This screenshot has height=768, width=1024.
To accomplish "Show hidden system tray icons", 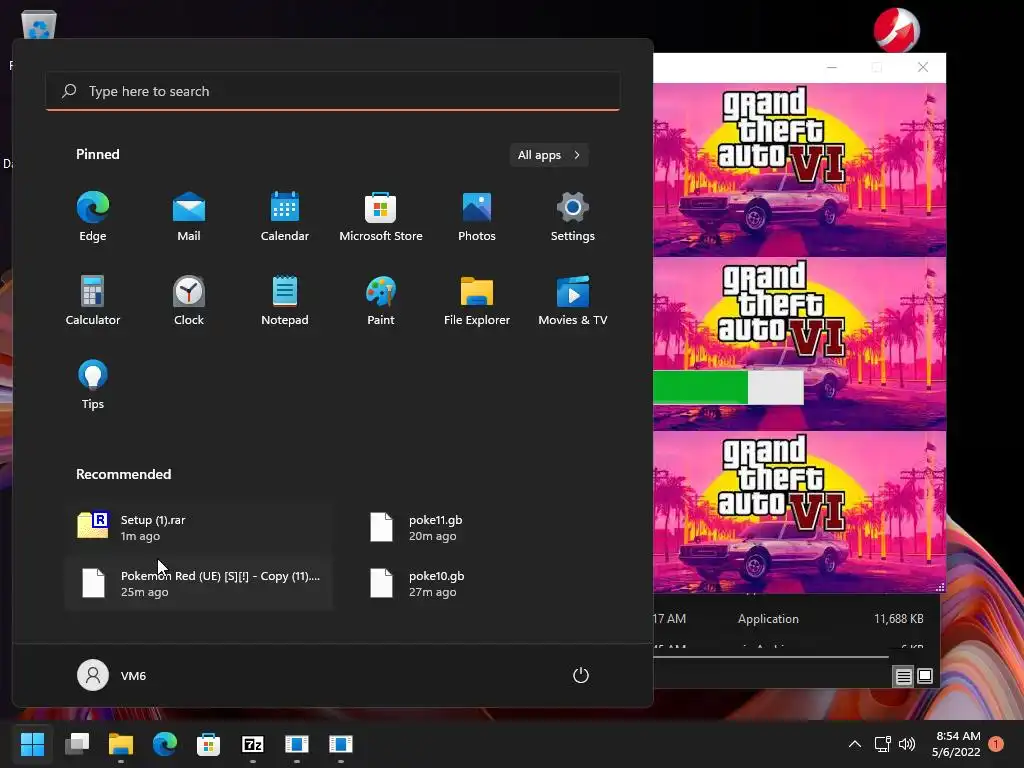I will tap(854, 744).
